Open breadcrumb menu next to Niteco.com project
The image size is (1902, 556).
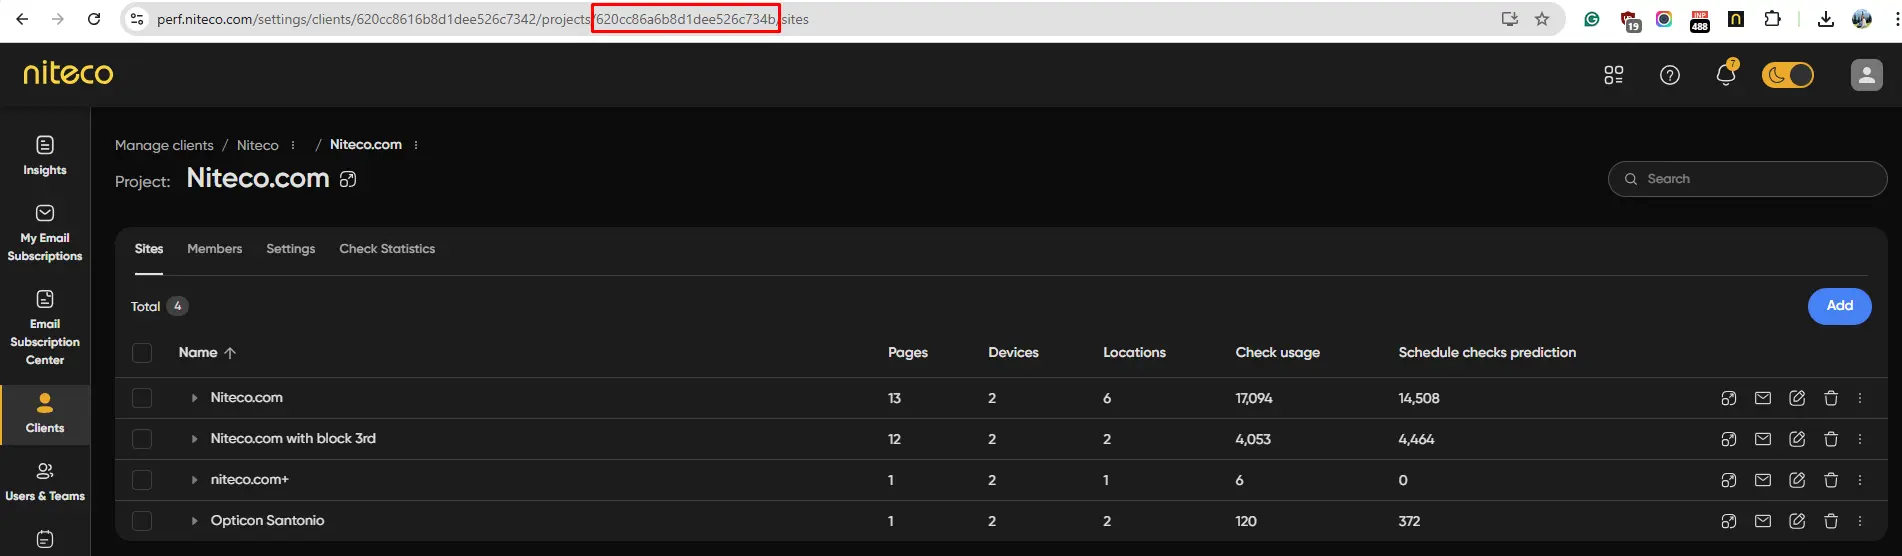416,145
